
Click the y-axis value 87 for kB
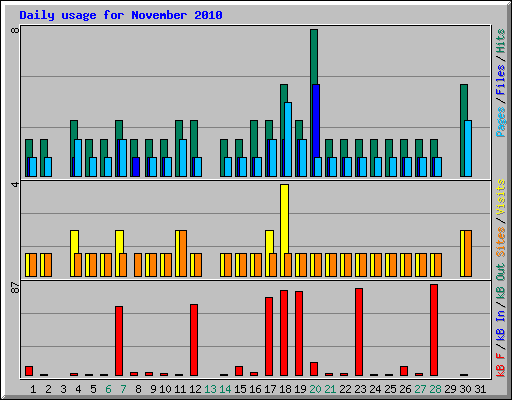click(x=15, y=288)
